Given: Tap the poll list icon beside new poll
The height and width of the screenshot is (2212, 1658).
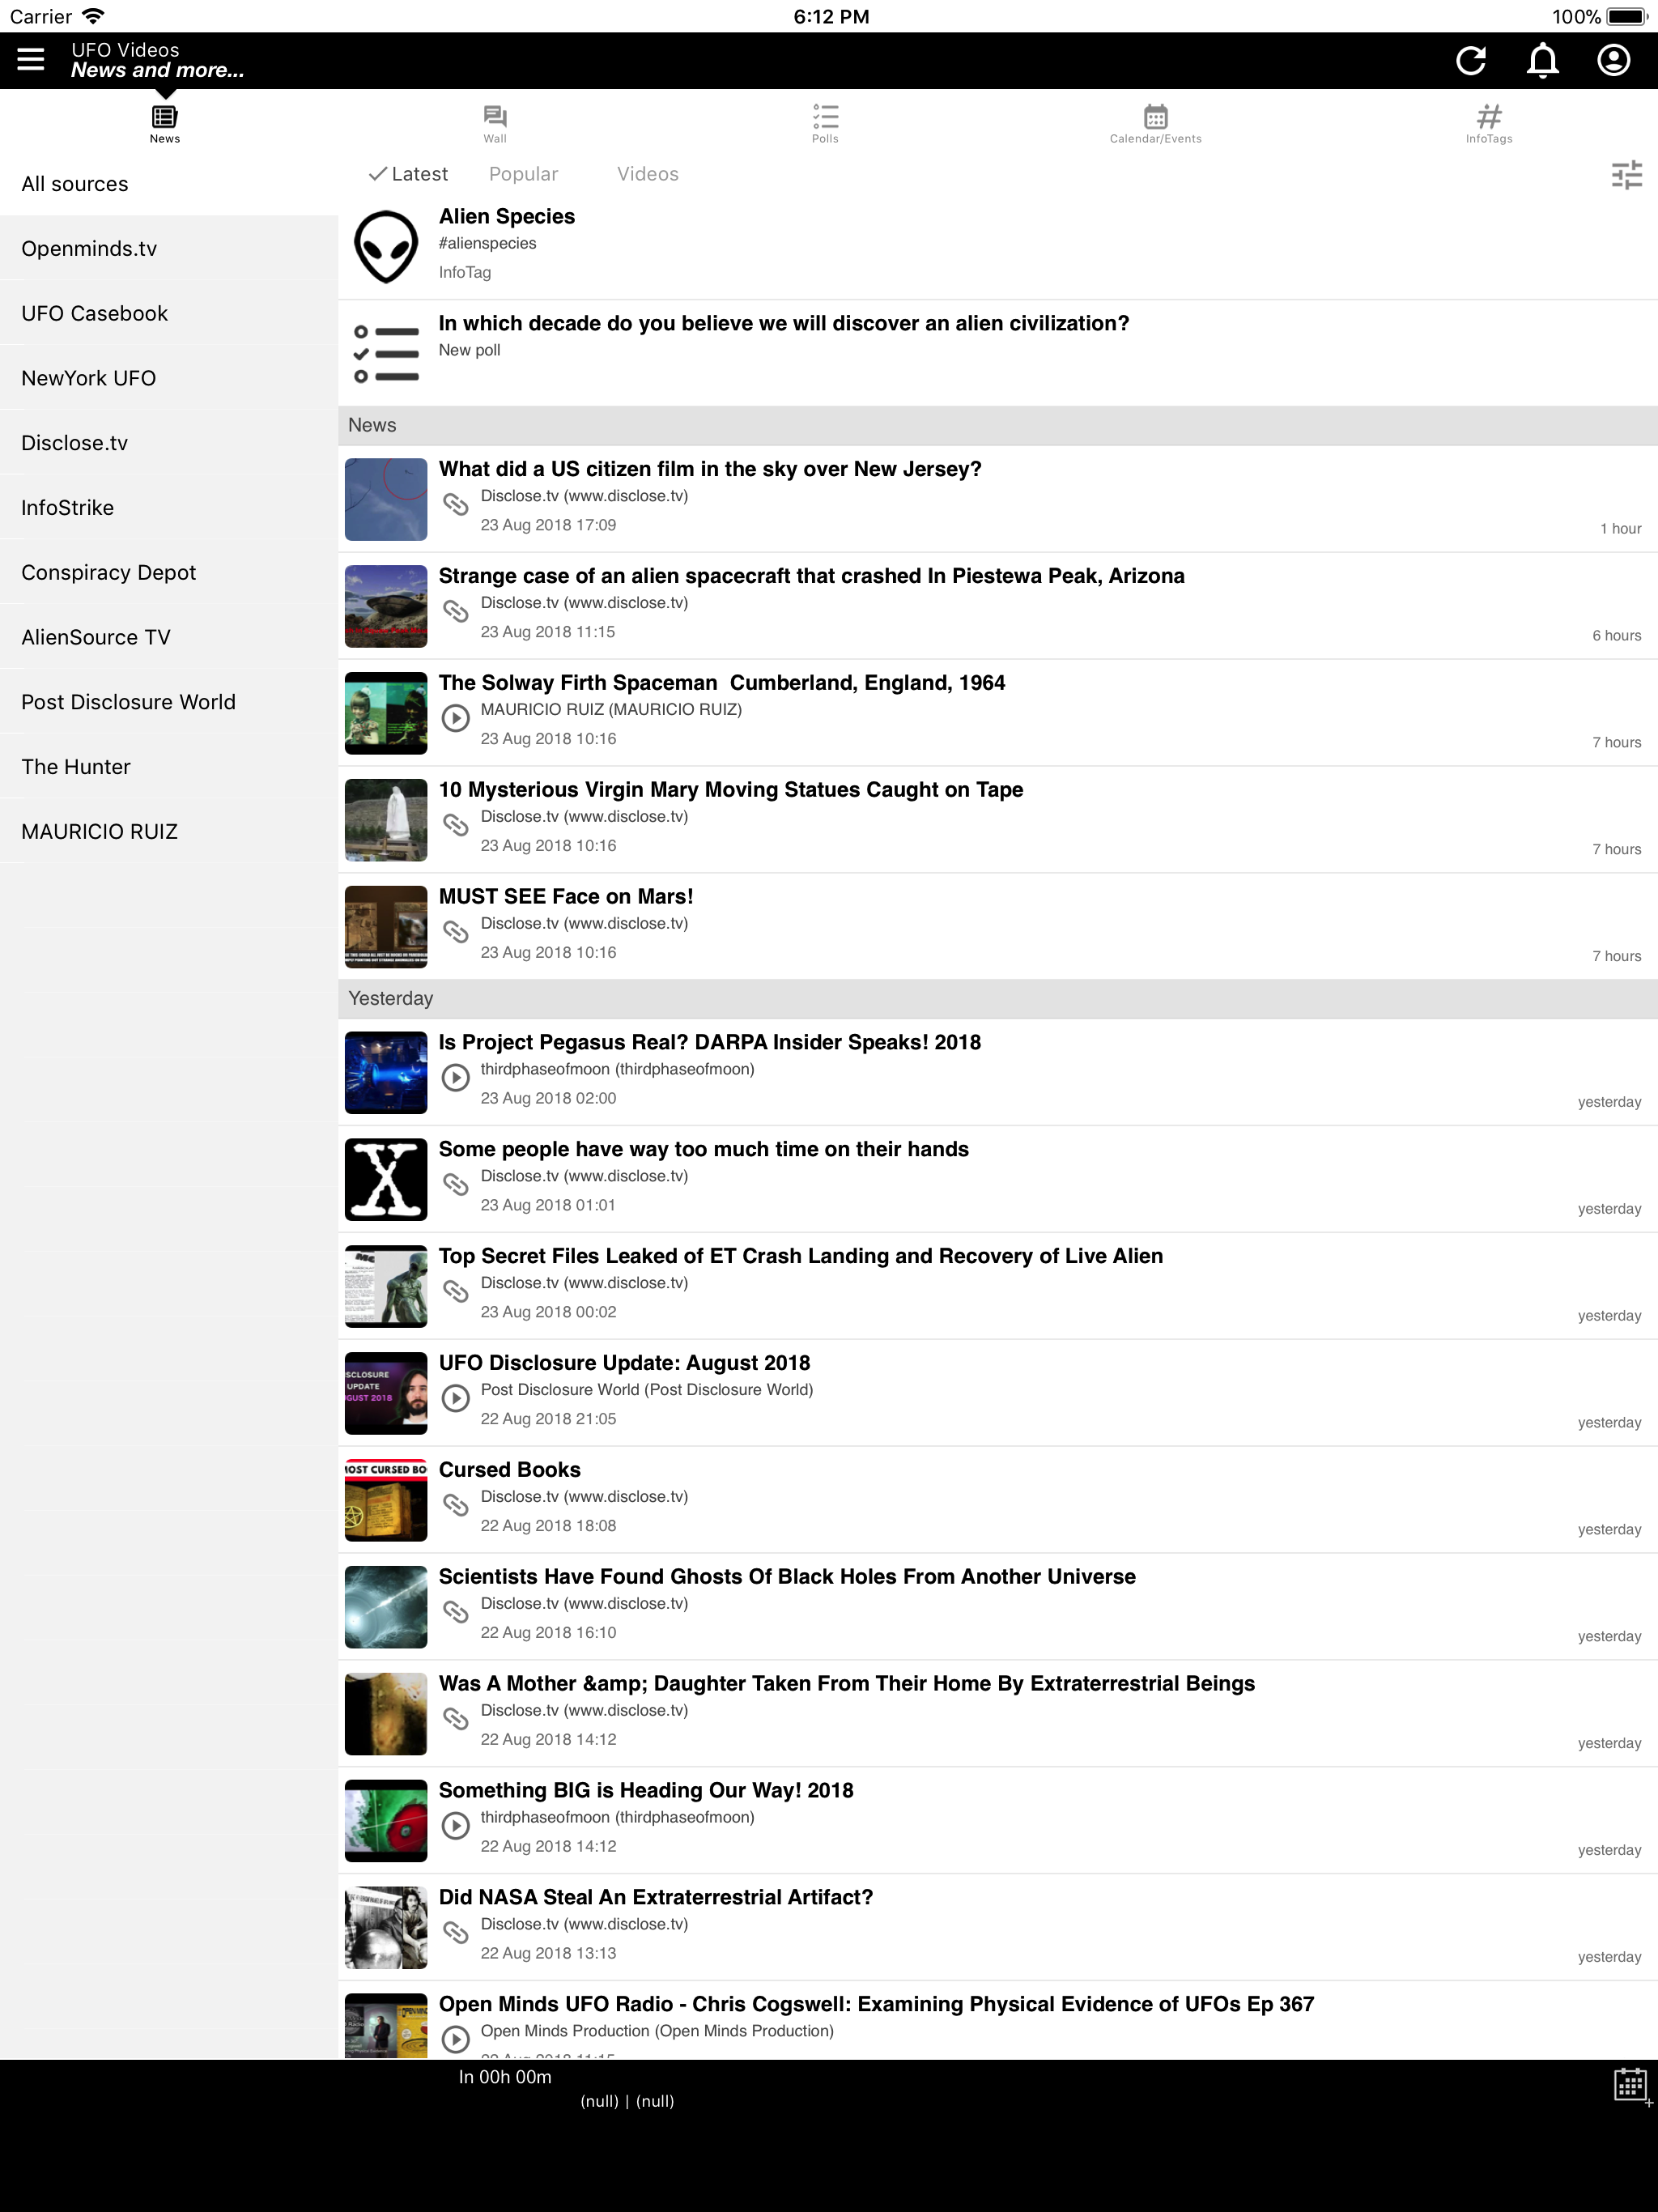Looking at the screenshot, I should point(386,354).
